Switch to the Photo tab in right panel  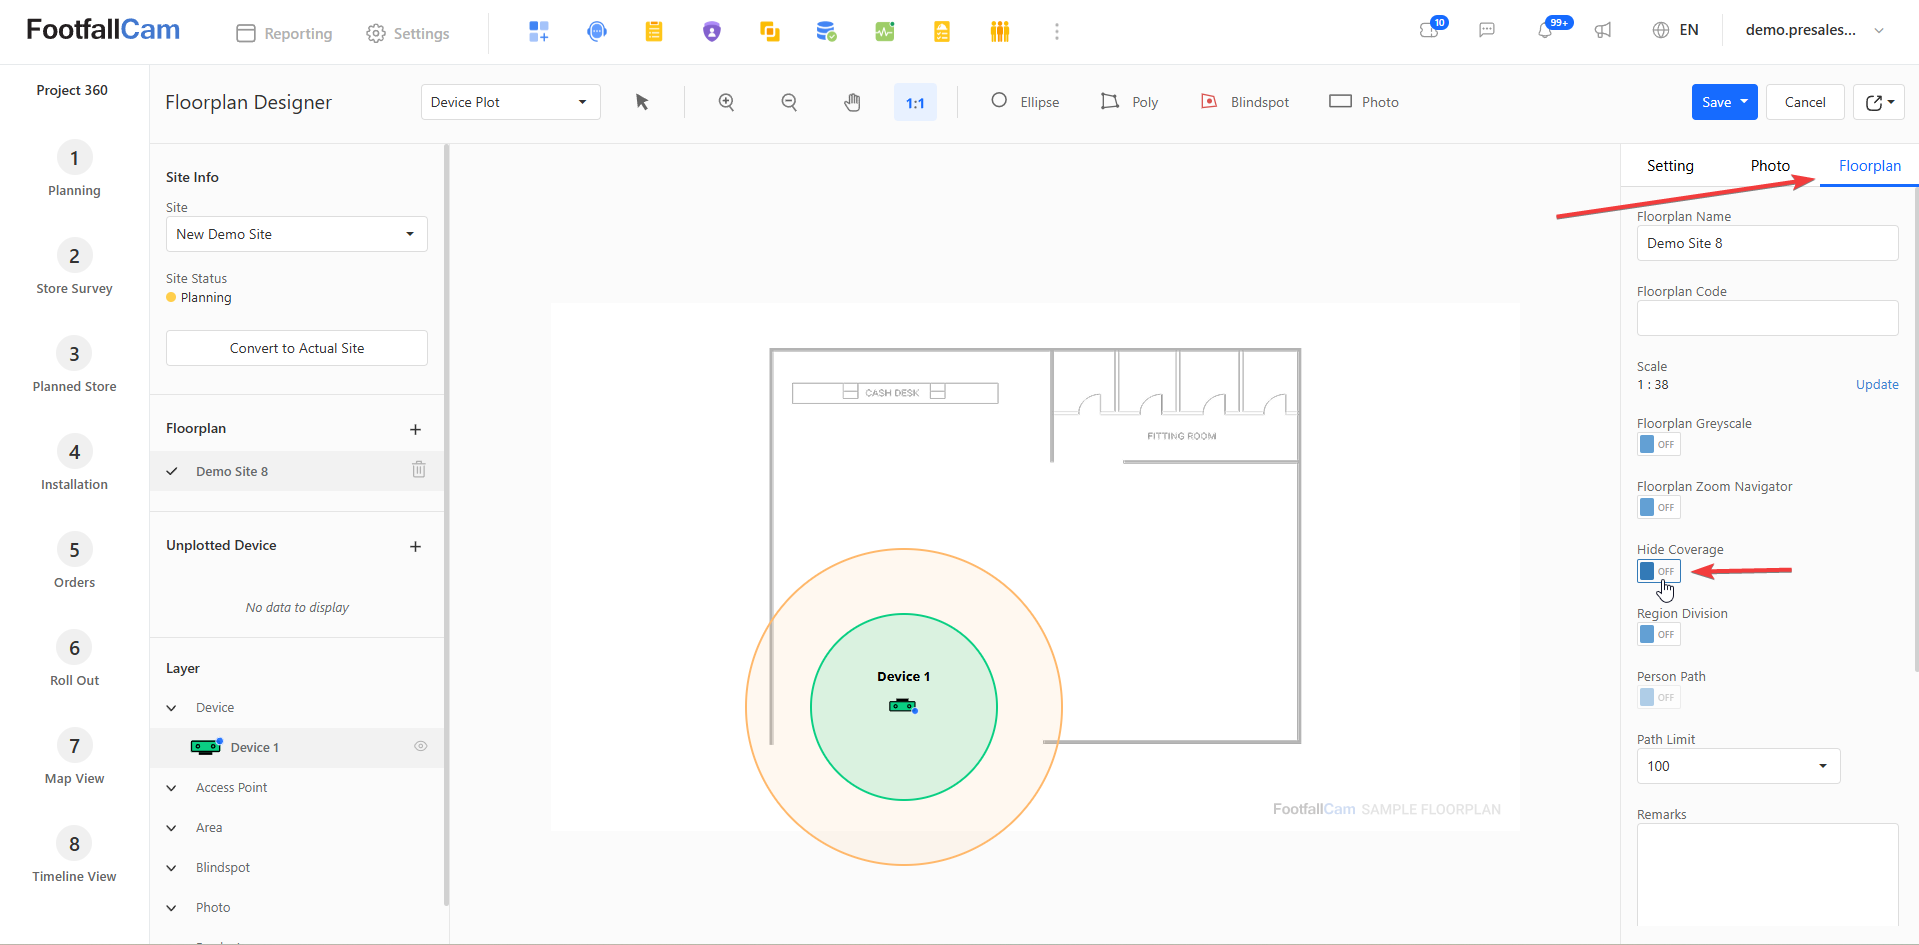point(1770,166)
